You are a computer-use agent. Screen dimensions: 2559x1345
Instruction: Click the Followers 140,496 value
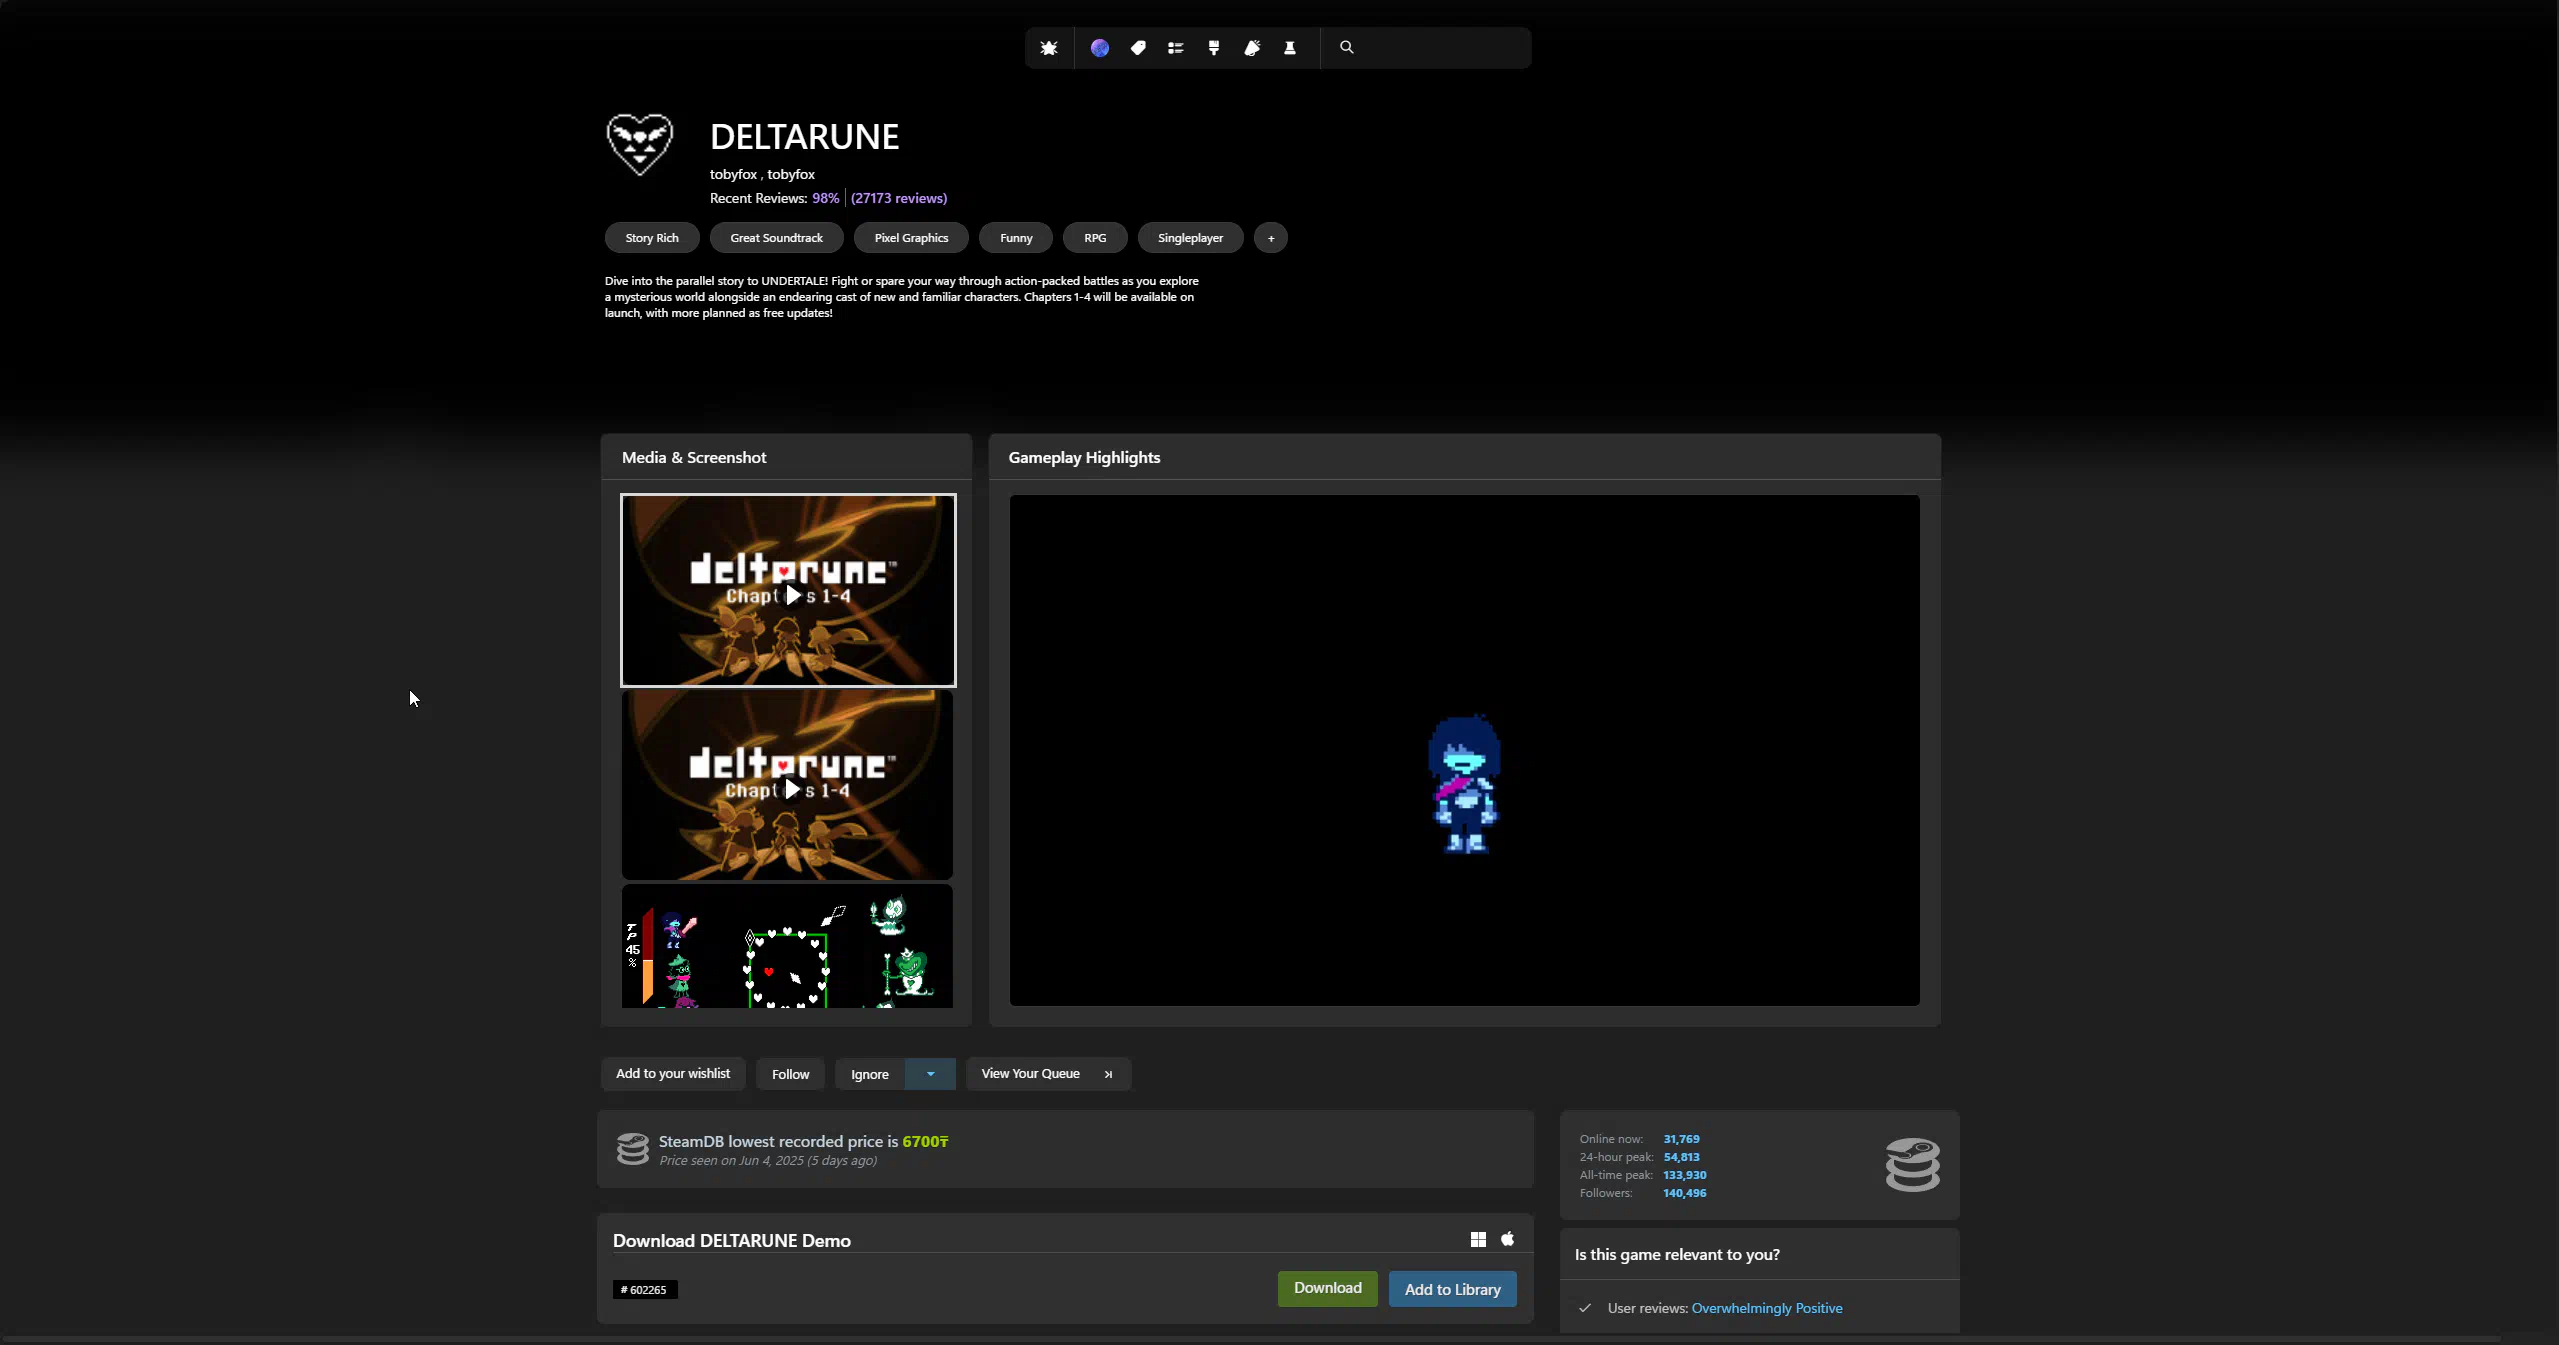click(1684, 1193)
